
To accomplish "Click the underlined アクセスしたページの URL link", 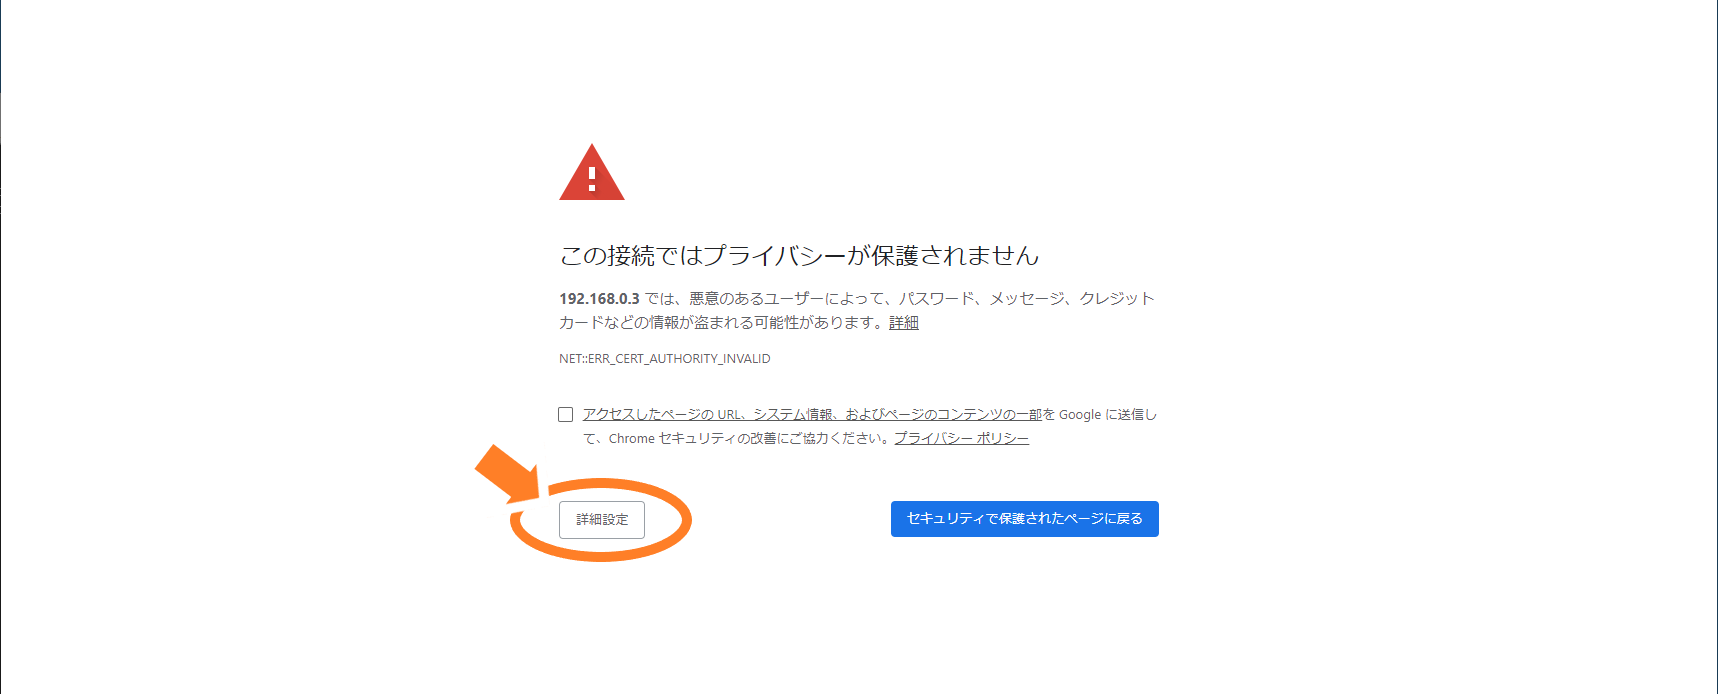I will click(x=812, y=414).
